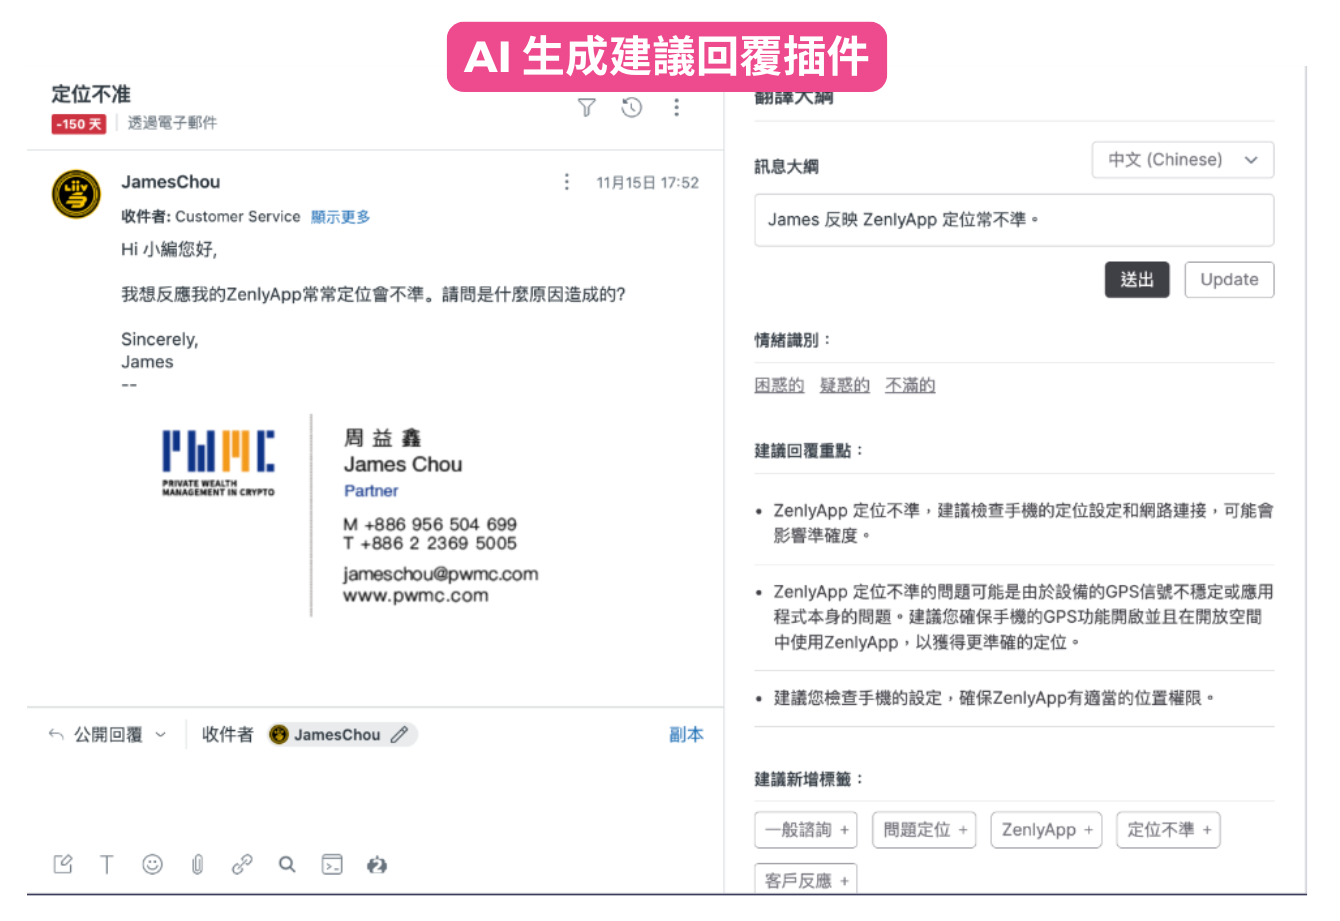This screenshot has height=921, width=1340.
Task: Open ticket events history clock icon
Action: point(632,107)
